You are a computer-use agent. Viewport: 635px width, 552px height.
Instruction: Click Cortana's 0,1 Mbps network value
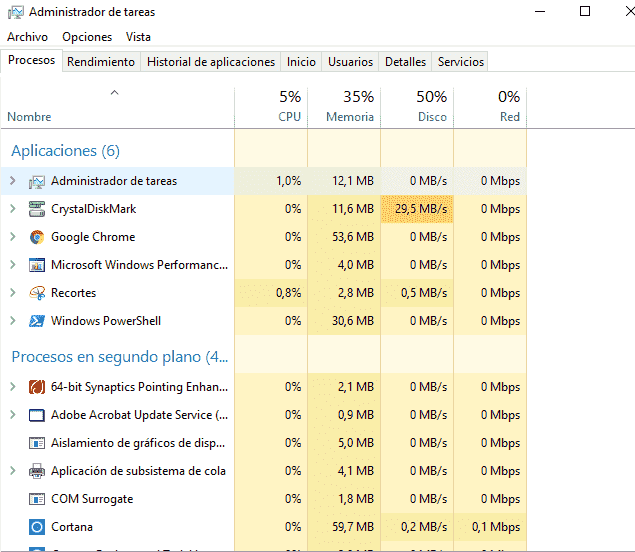pyautogui.click(x=496, y=527)
